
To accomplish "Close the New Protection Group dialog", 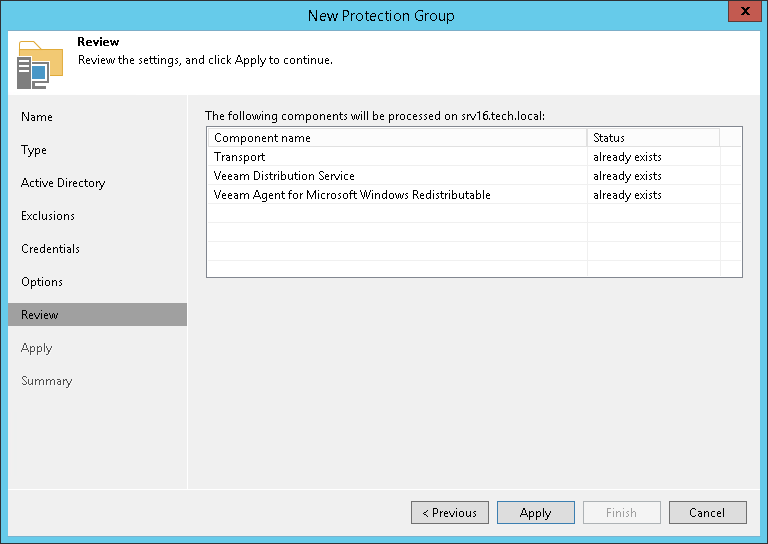I will click(741, 14).
